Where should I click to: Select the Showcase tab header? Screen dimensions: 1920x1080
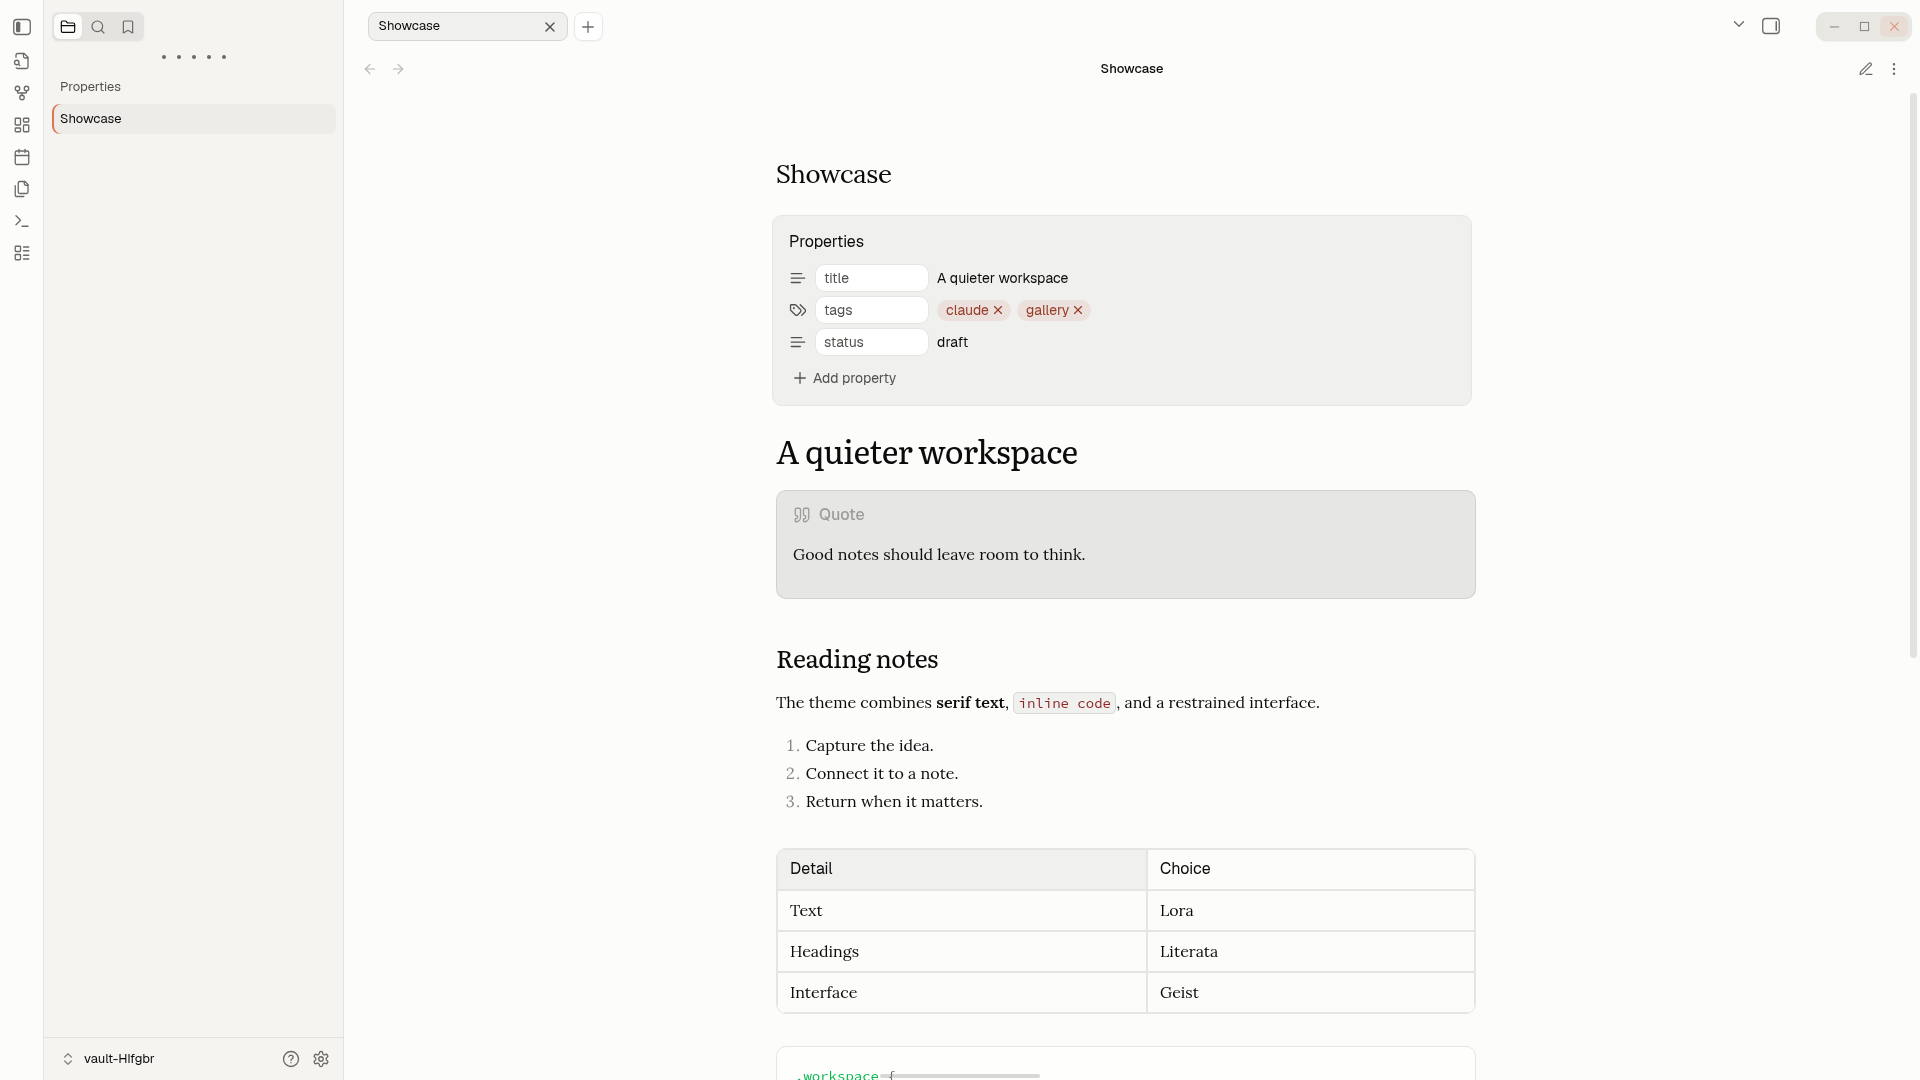pyautogui.click(x=467, y=26)
